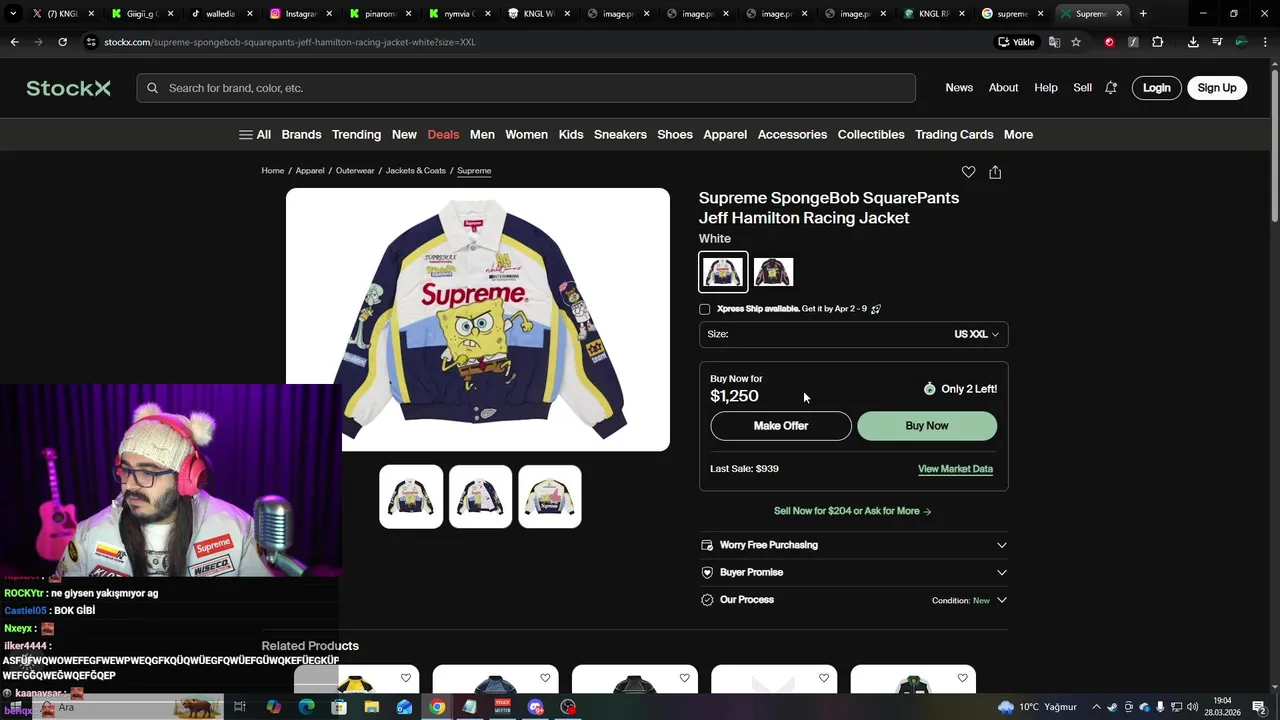Reload the page with the refresh icon
The image size is (1280, 720).
pyautogui.click(x=62, y=42)
